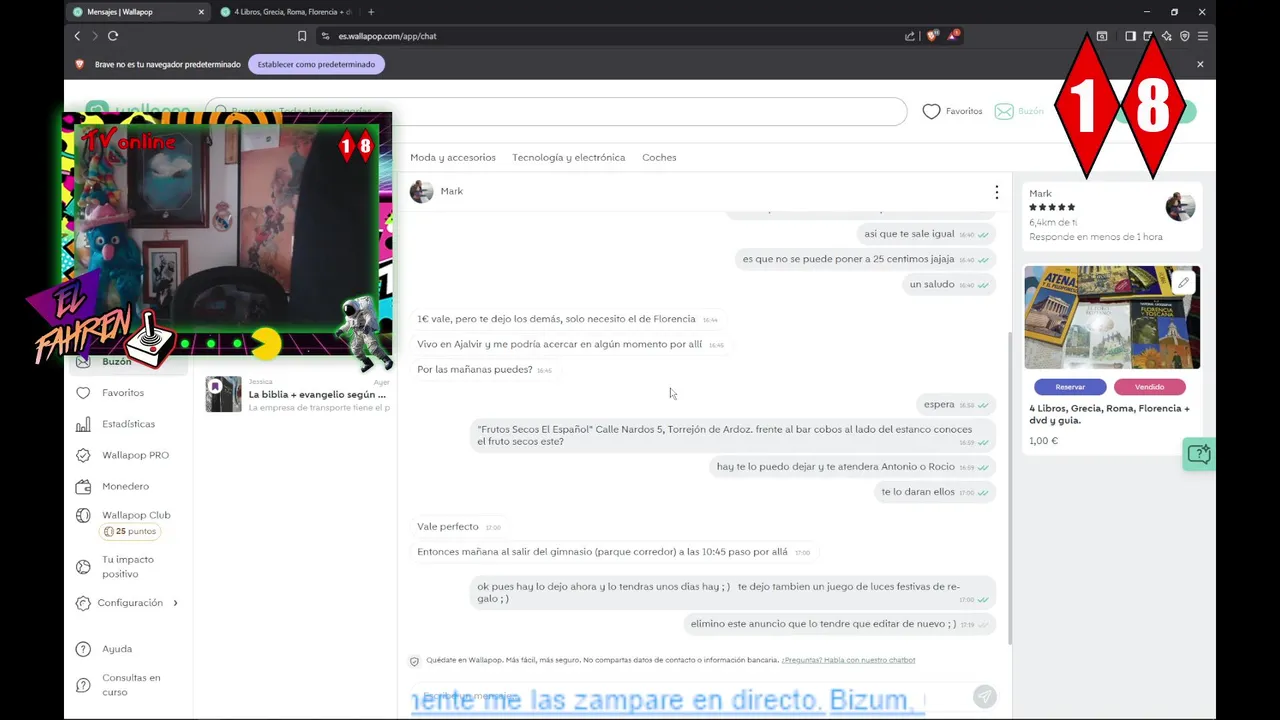Click Establecer como predeterminado button

[x=316, y=64]
